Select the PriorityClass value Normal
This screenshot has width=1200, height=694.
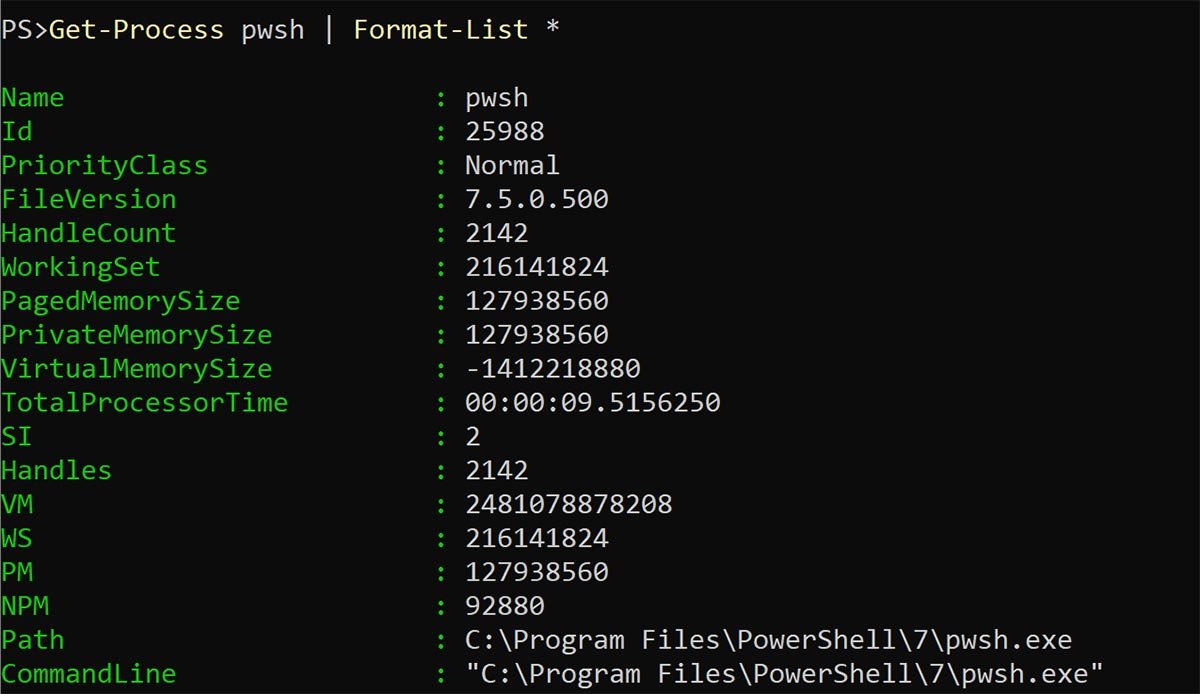[512, 165]
